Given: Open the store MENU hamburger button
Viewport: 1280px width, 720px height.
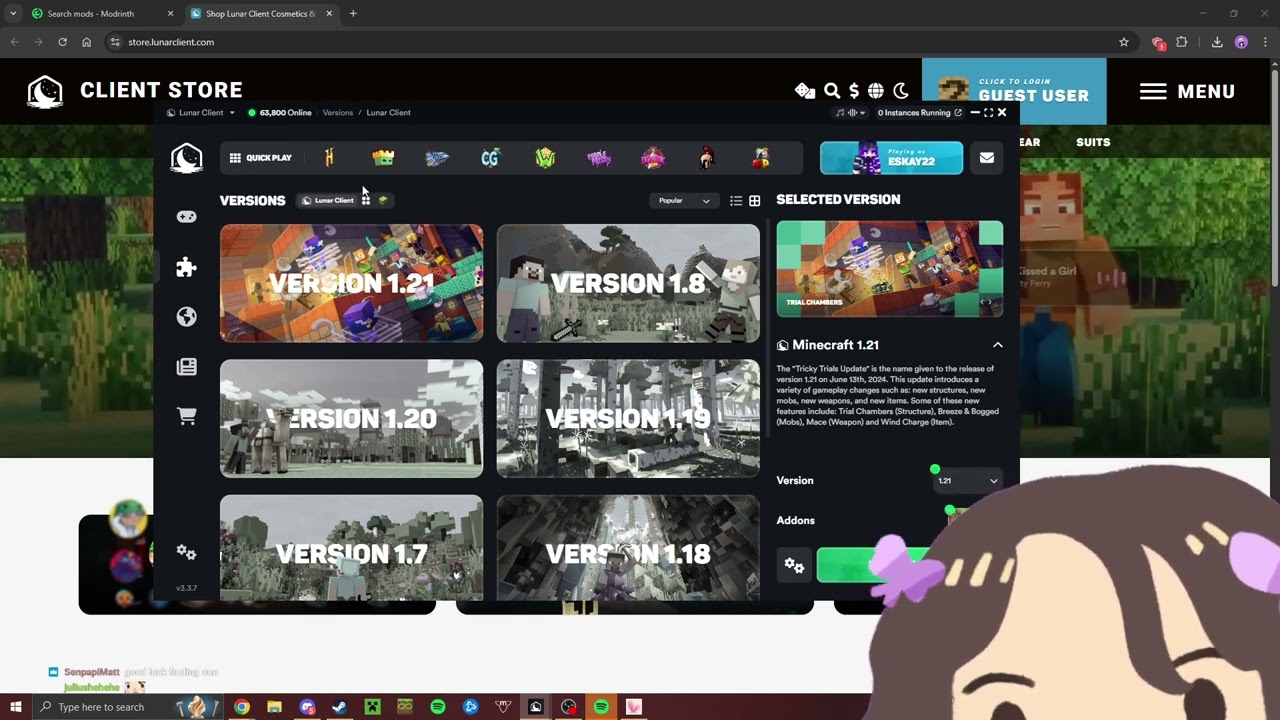Looking at the screenshot, I should tap(1188, 92).
